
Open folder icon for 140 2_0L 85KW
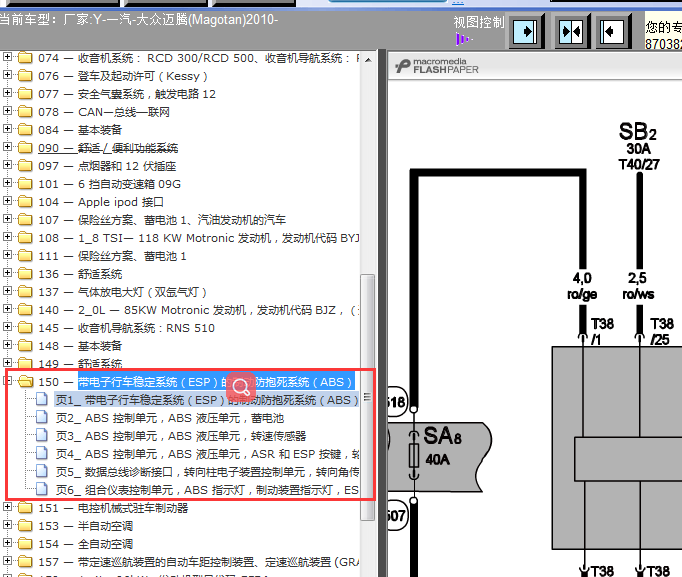click(25, 310)
